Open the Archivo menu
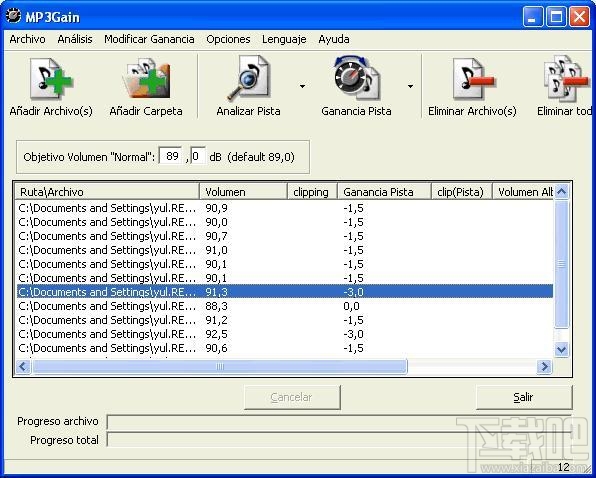The width and height of the screenshot is (596, 478). click(27, 39)
